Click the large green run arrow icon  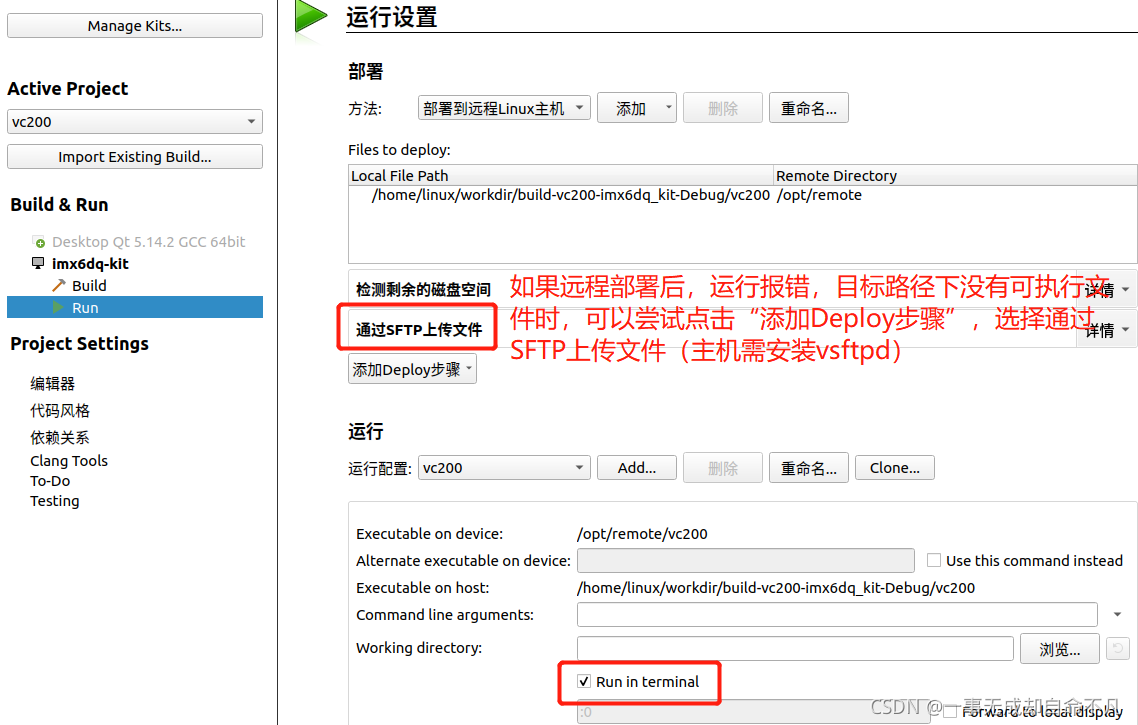tap(311, 17)
